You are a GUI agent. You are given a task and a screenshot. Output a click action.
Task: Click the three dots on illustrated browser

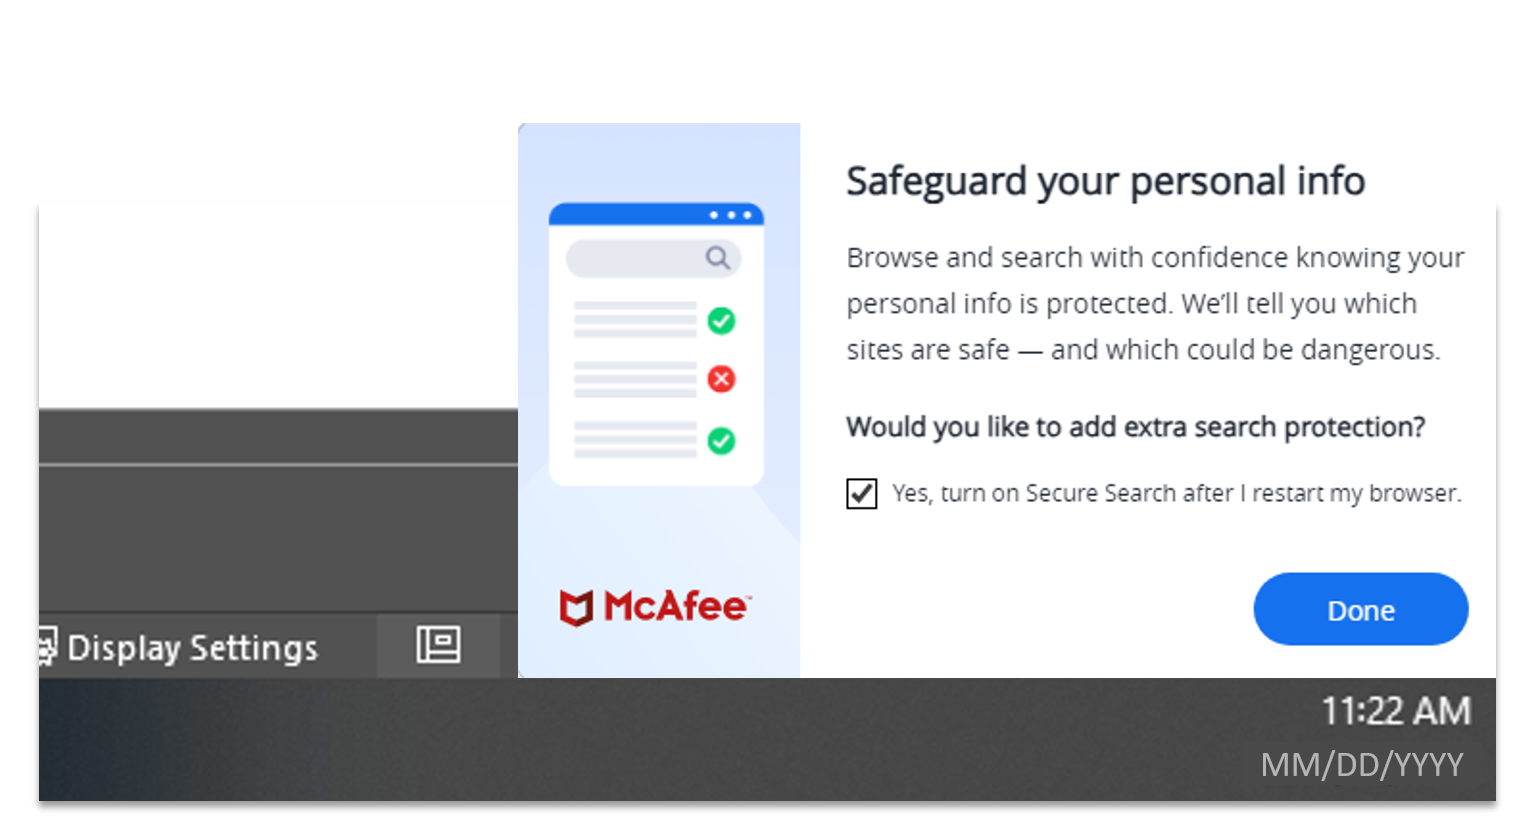coord(730,215)
